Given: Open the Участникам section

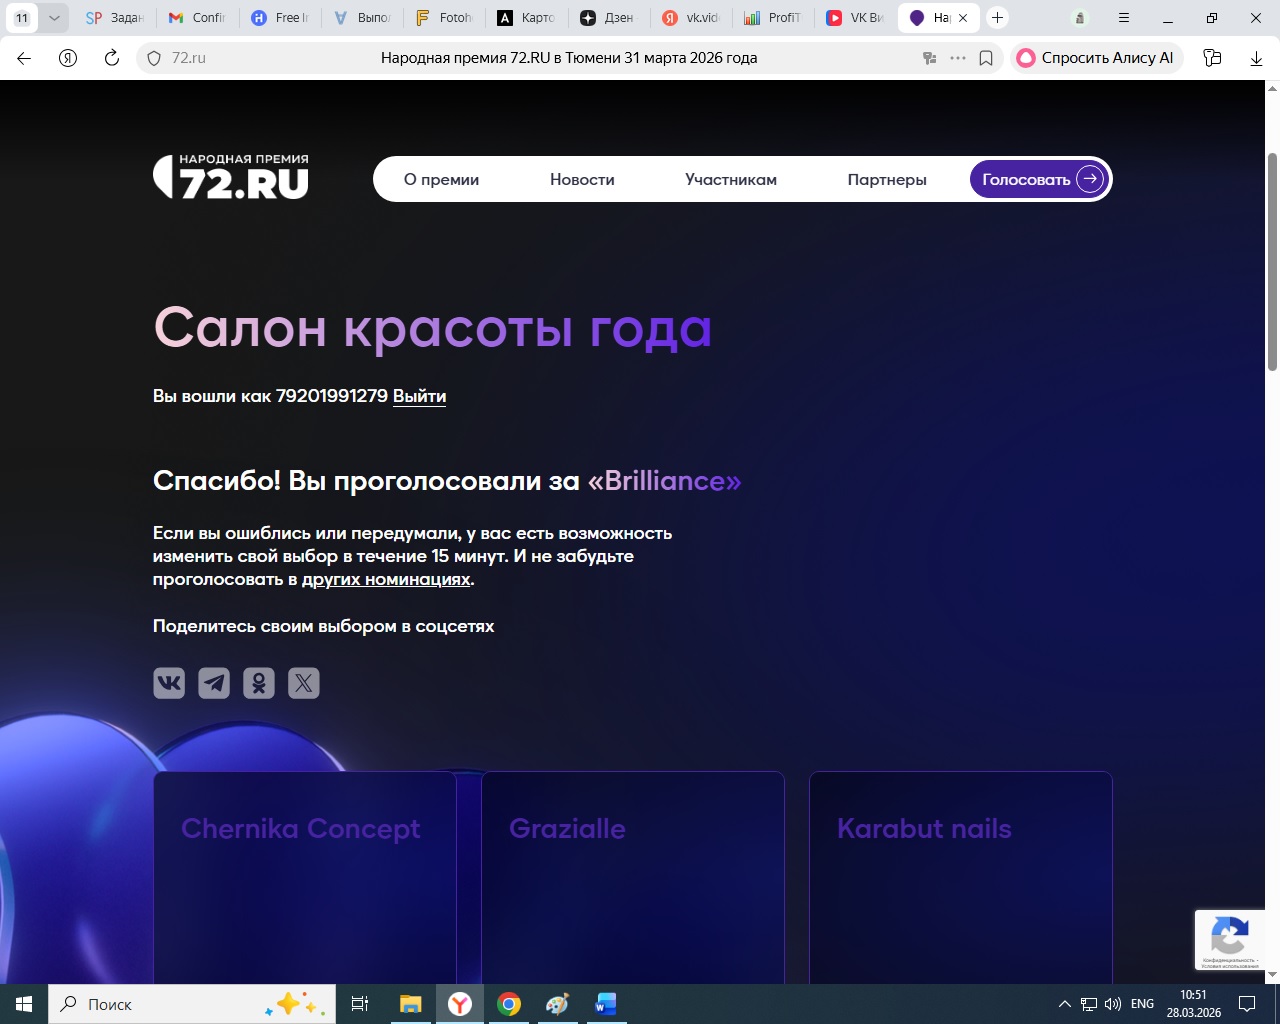Looking at the screenshot, I should (x=731, y=180).
